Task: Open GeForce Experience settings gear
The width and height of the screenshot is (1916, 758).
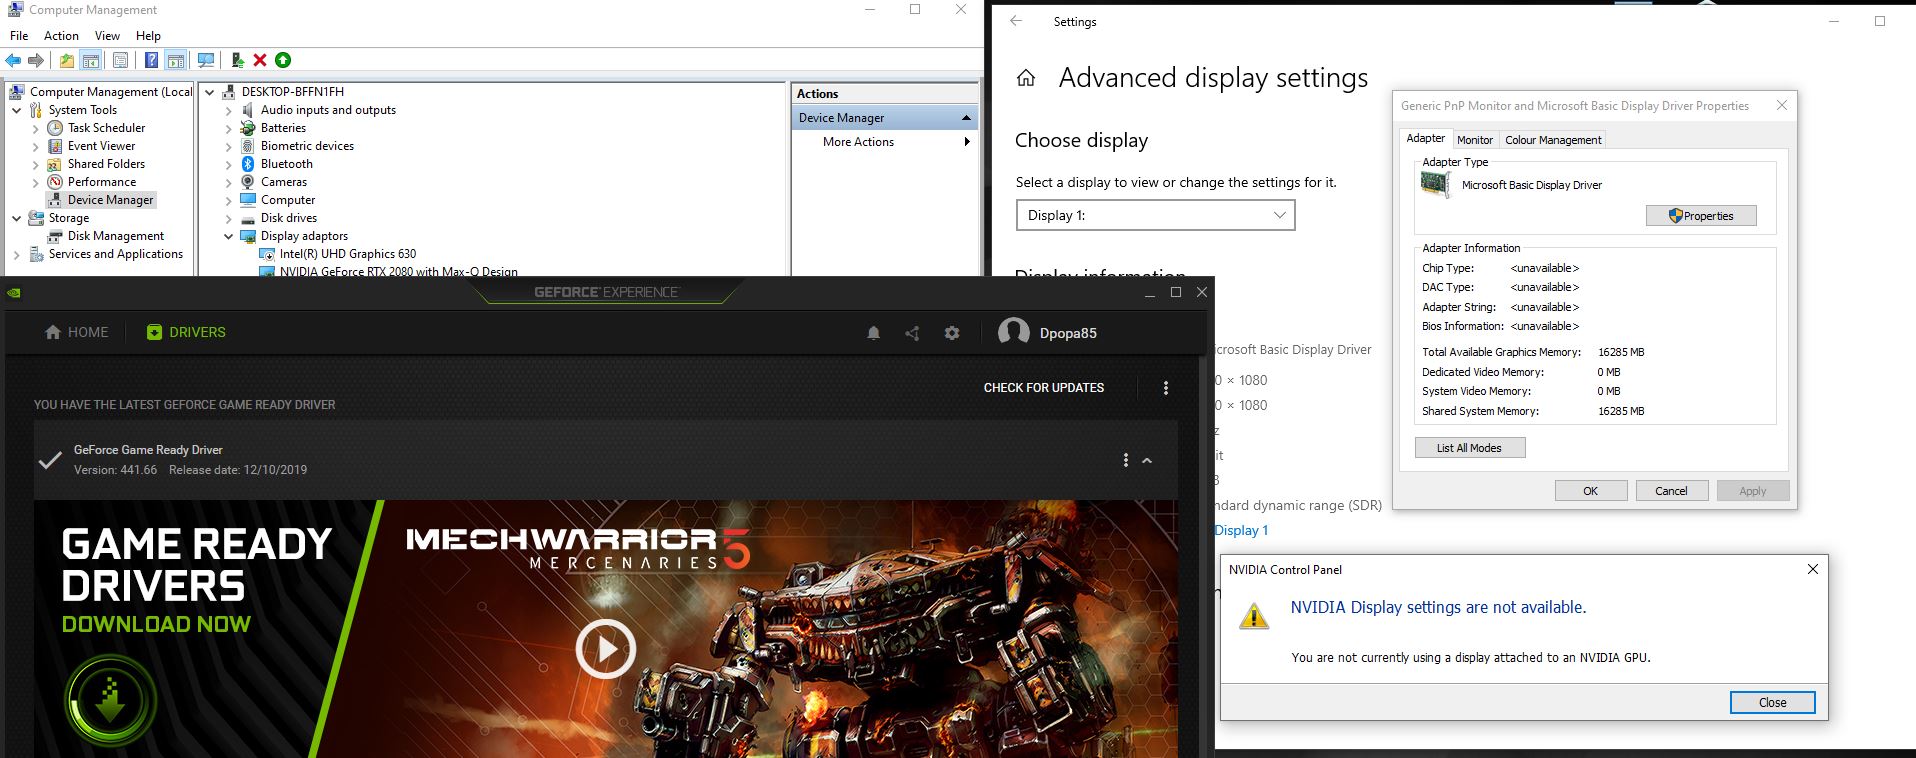Action: pos(952,333)
